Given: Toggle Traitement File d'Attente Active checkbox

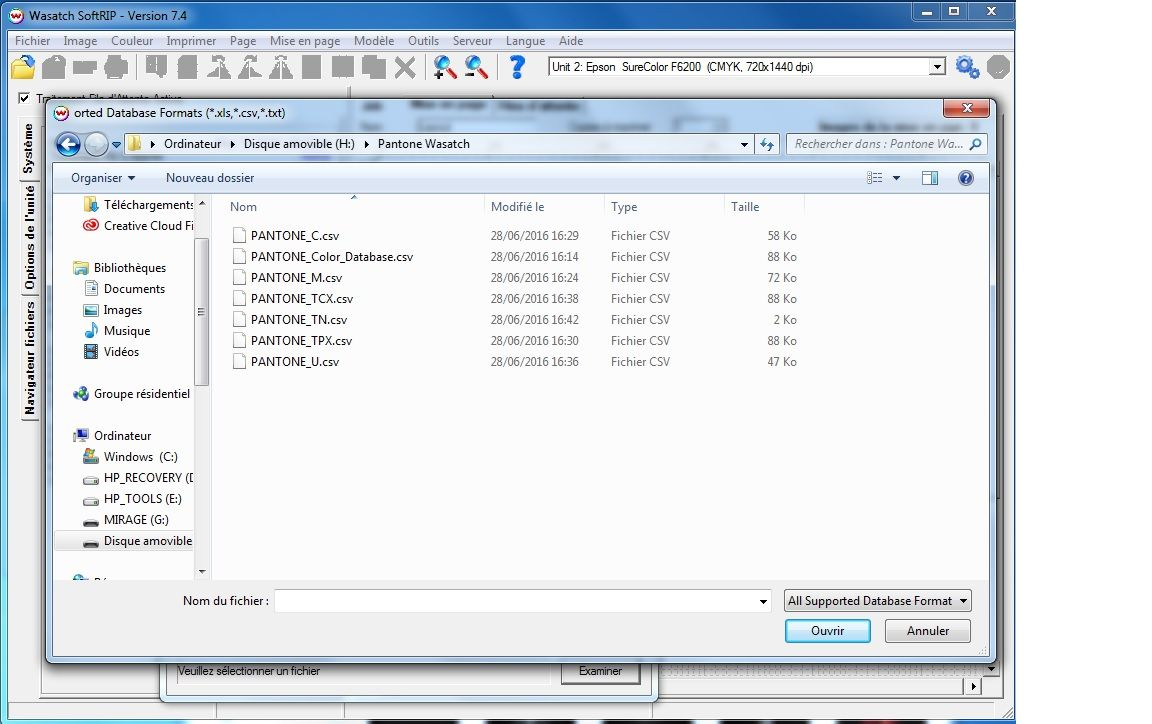Looking at the screenshot, I should point(24,98).
